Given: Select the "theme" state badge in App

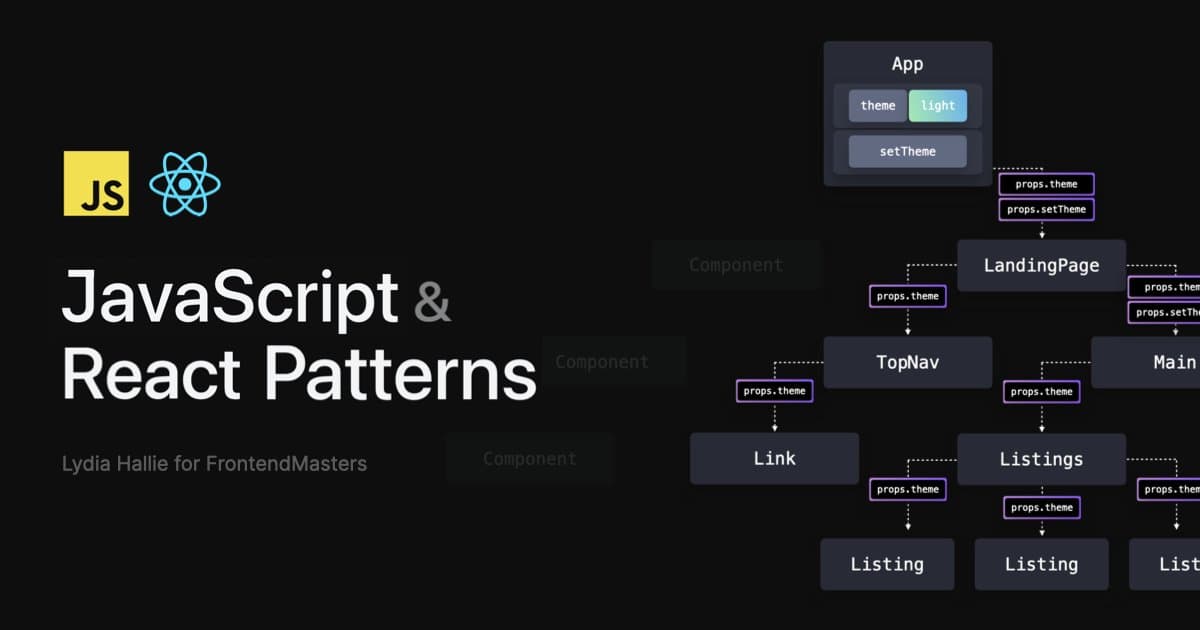Looking at the screenshot, I should [x=877, y=105].
